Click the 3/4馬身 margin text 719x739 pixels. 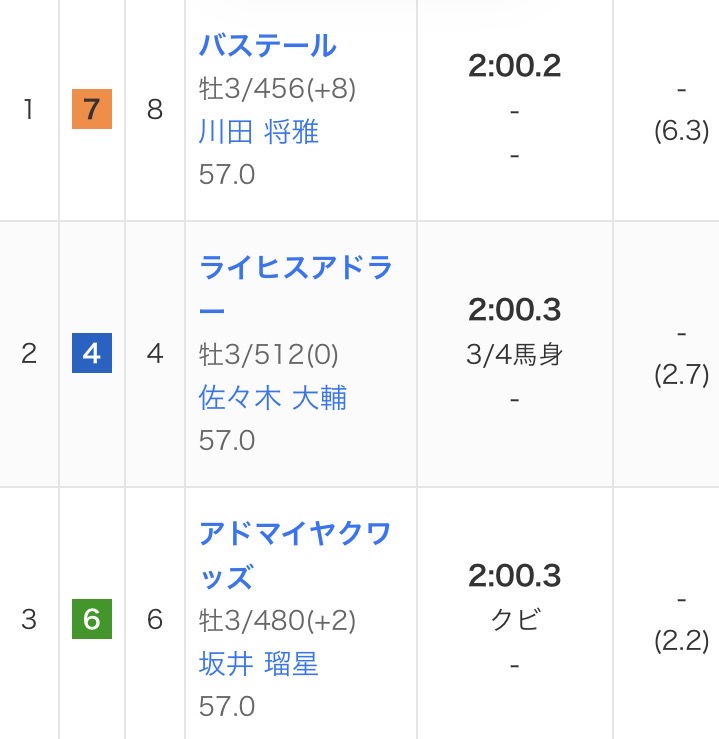pos(515,355)
